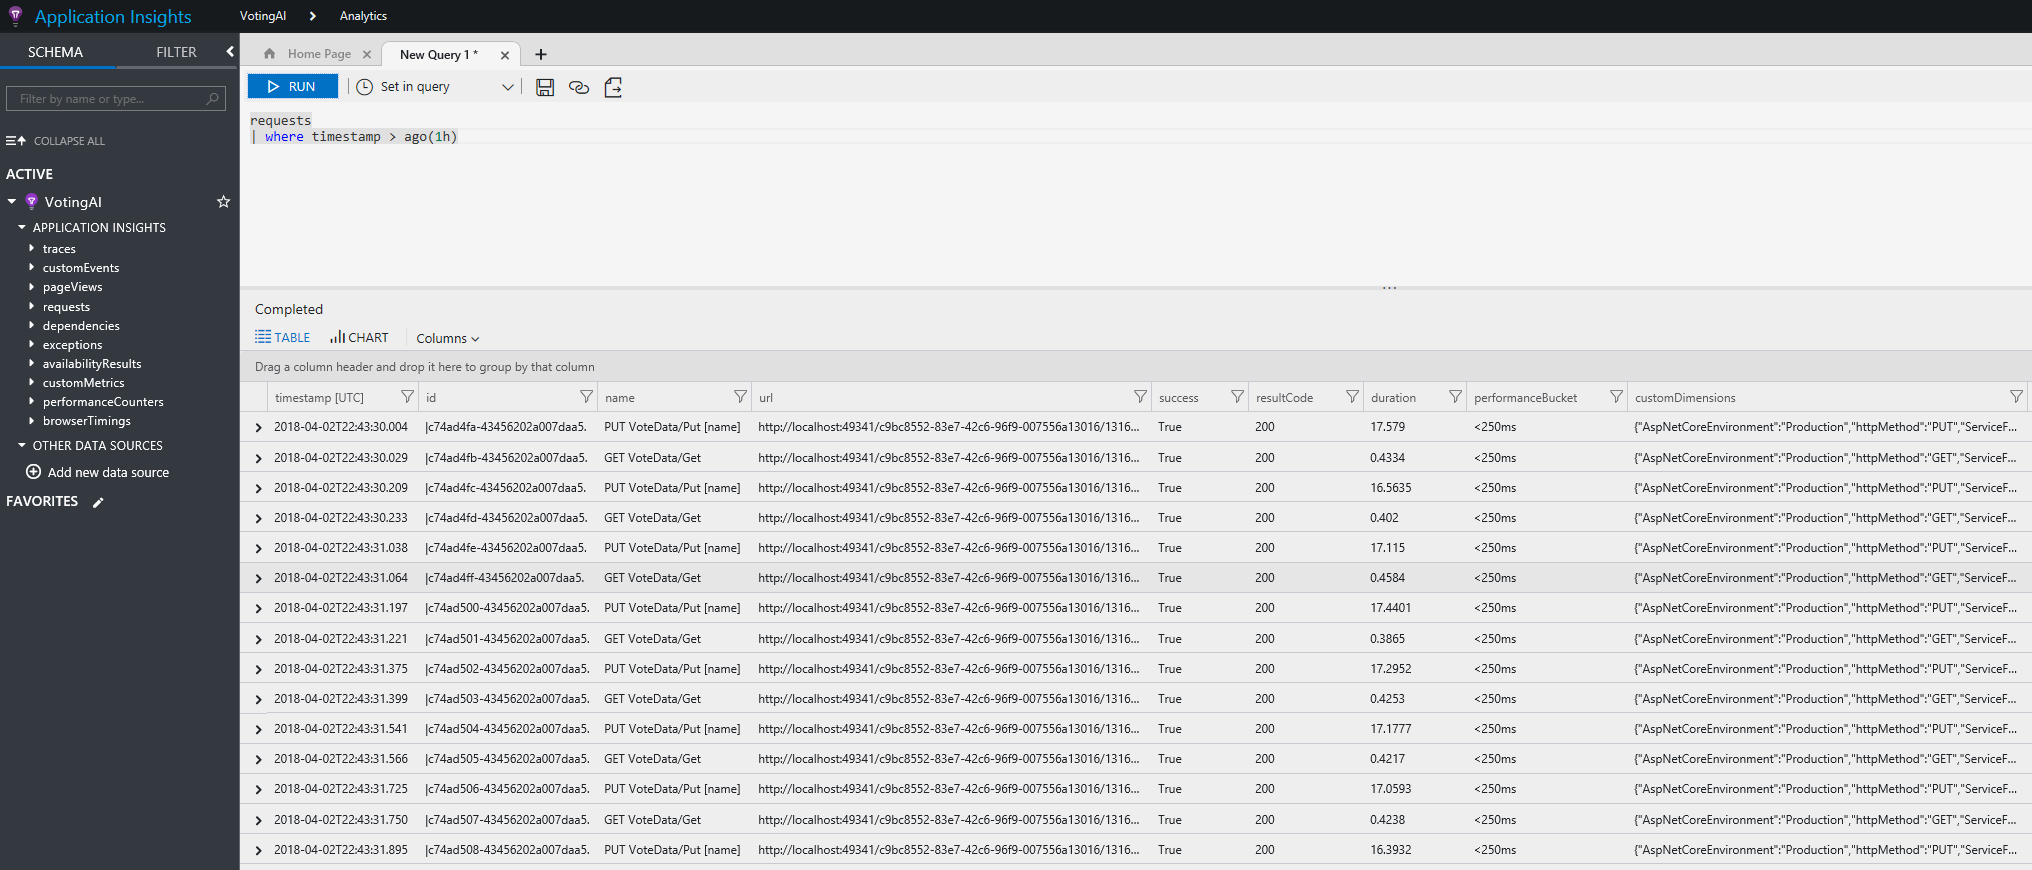Open the Set in query time range dropdown
Image resolution: width=2032 pixels, height=870 pixels.
coord(435,87)
